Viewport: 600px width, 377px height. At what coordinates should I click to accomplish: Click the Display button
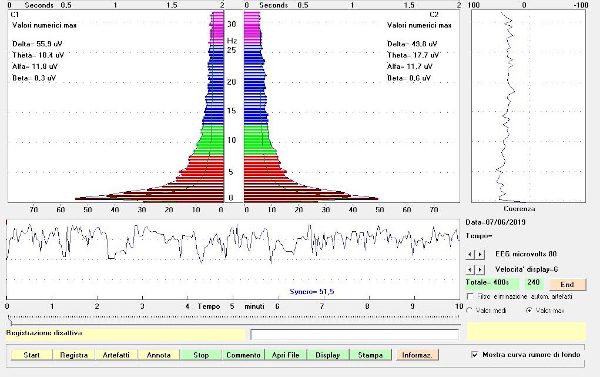point(328,355)
